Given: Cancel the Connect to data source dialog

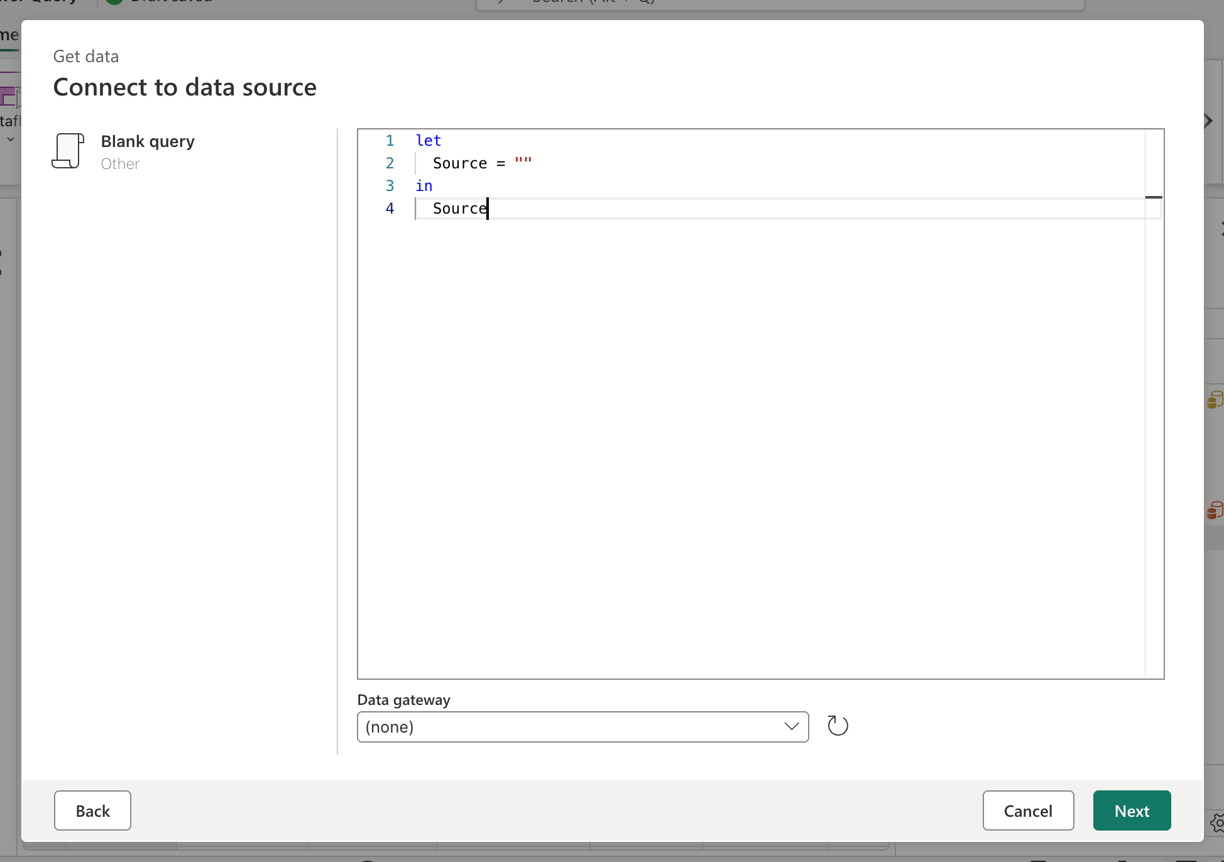Looking at the screenshot, I should (x=1028, y=810).
